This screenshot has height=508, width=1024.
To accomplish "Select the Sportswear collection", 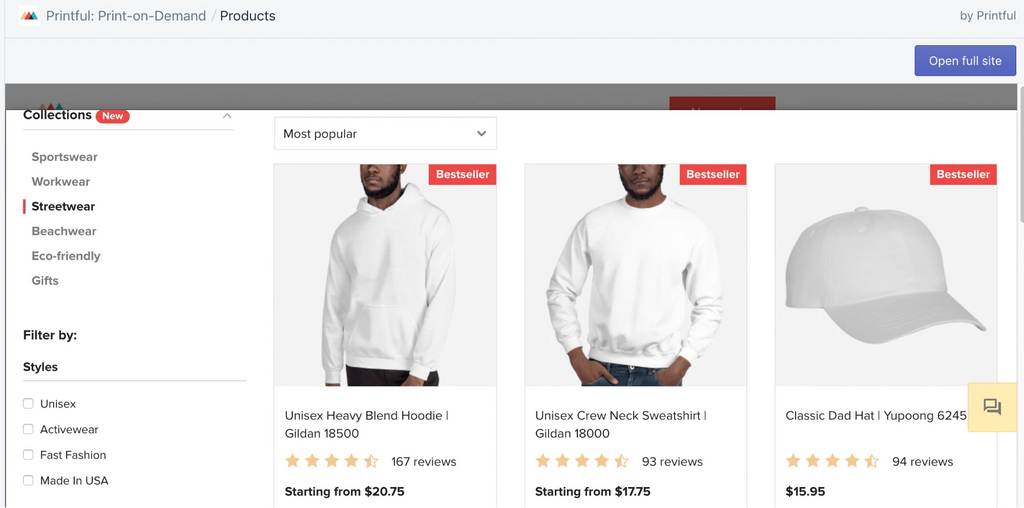I will (64, 157).
